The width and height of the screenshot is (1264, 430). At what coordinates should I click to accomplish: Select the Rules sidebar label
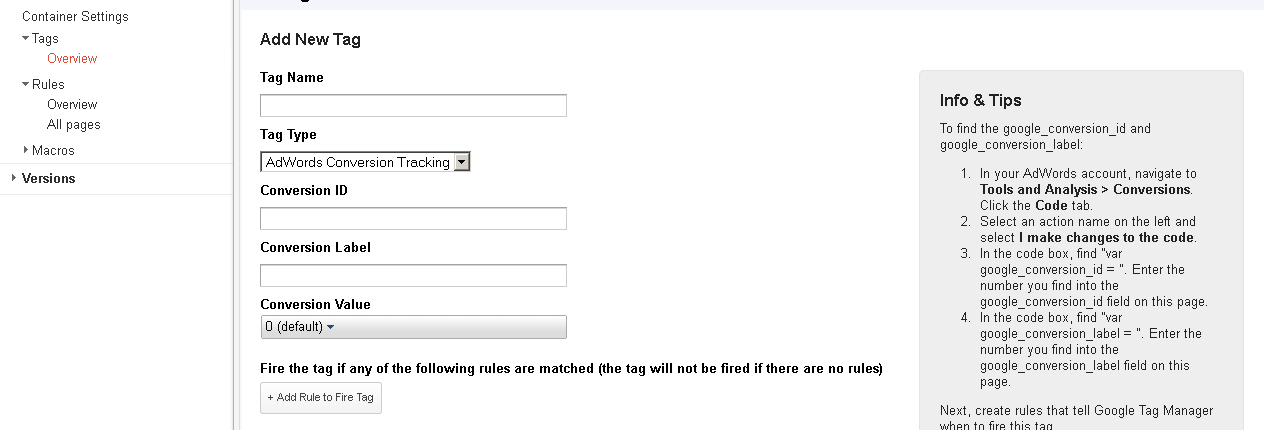click(x=48, y=84)
